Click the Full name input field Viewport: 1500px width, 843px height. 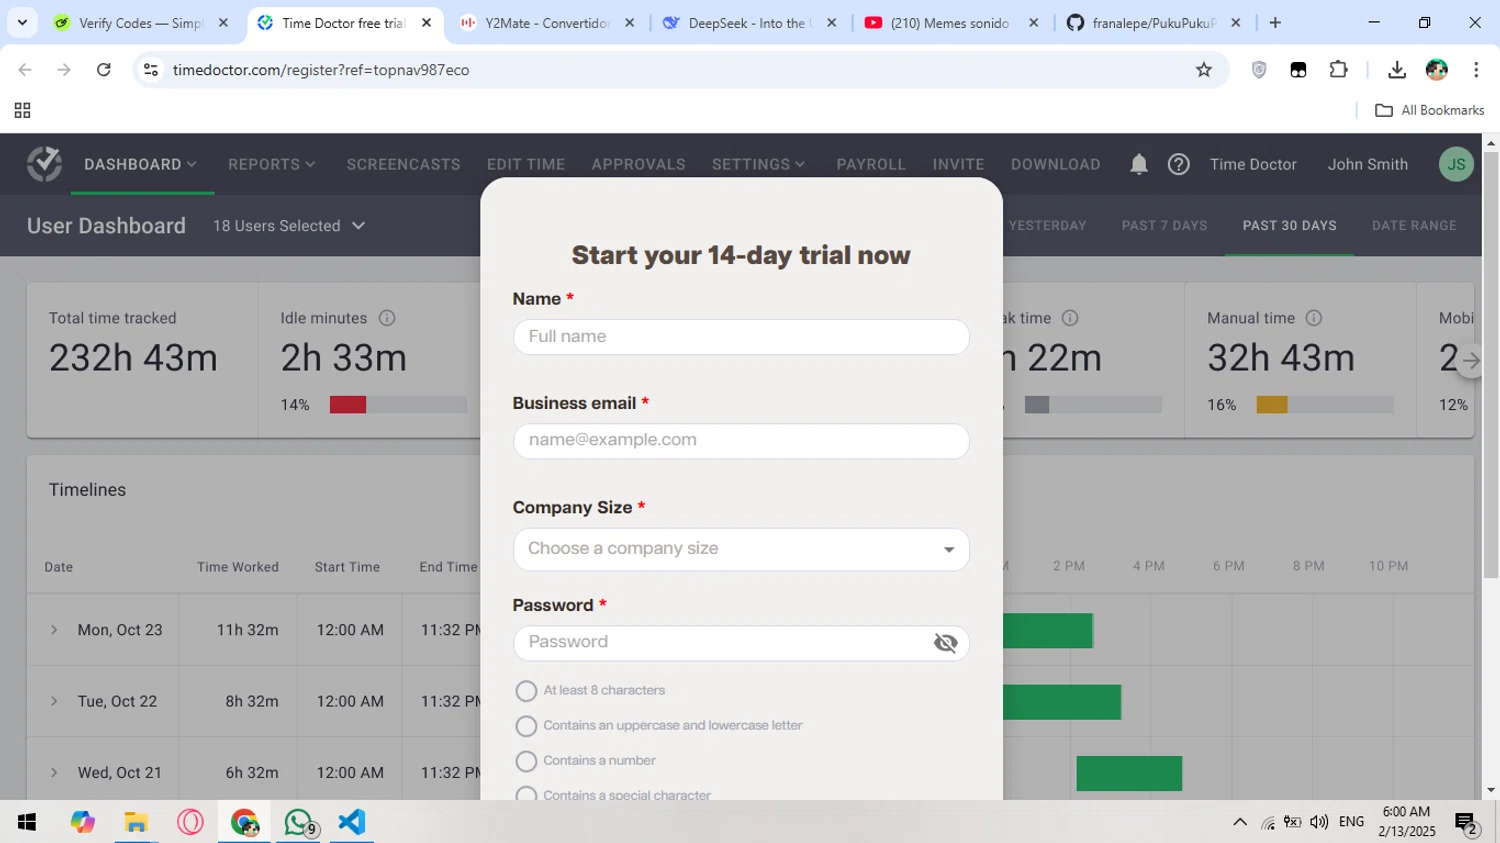[x=741, y=337]
